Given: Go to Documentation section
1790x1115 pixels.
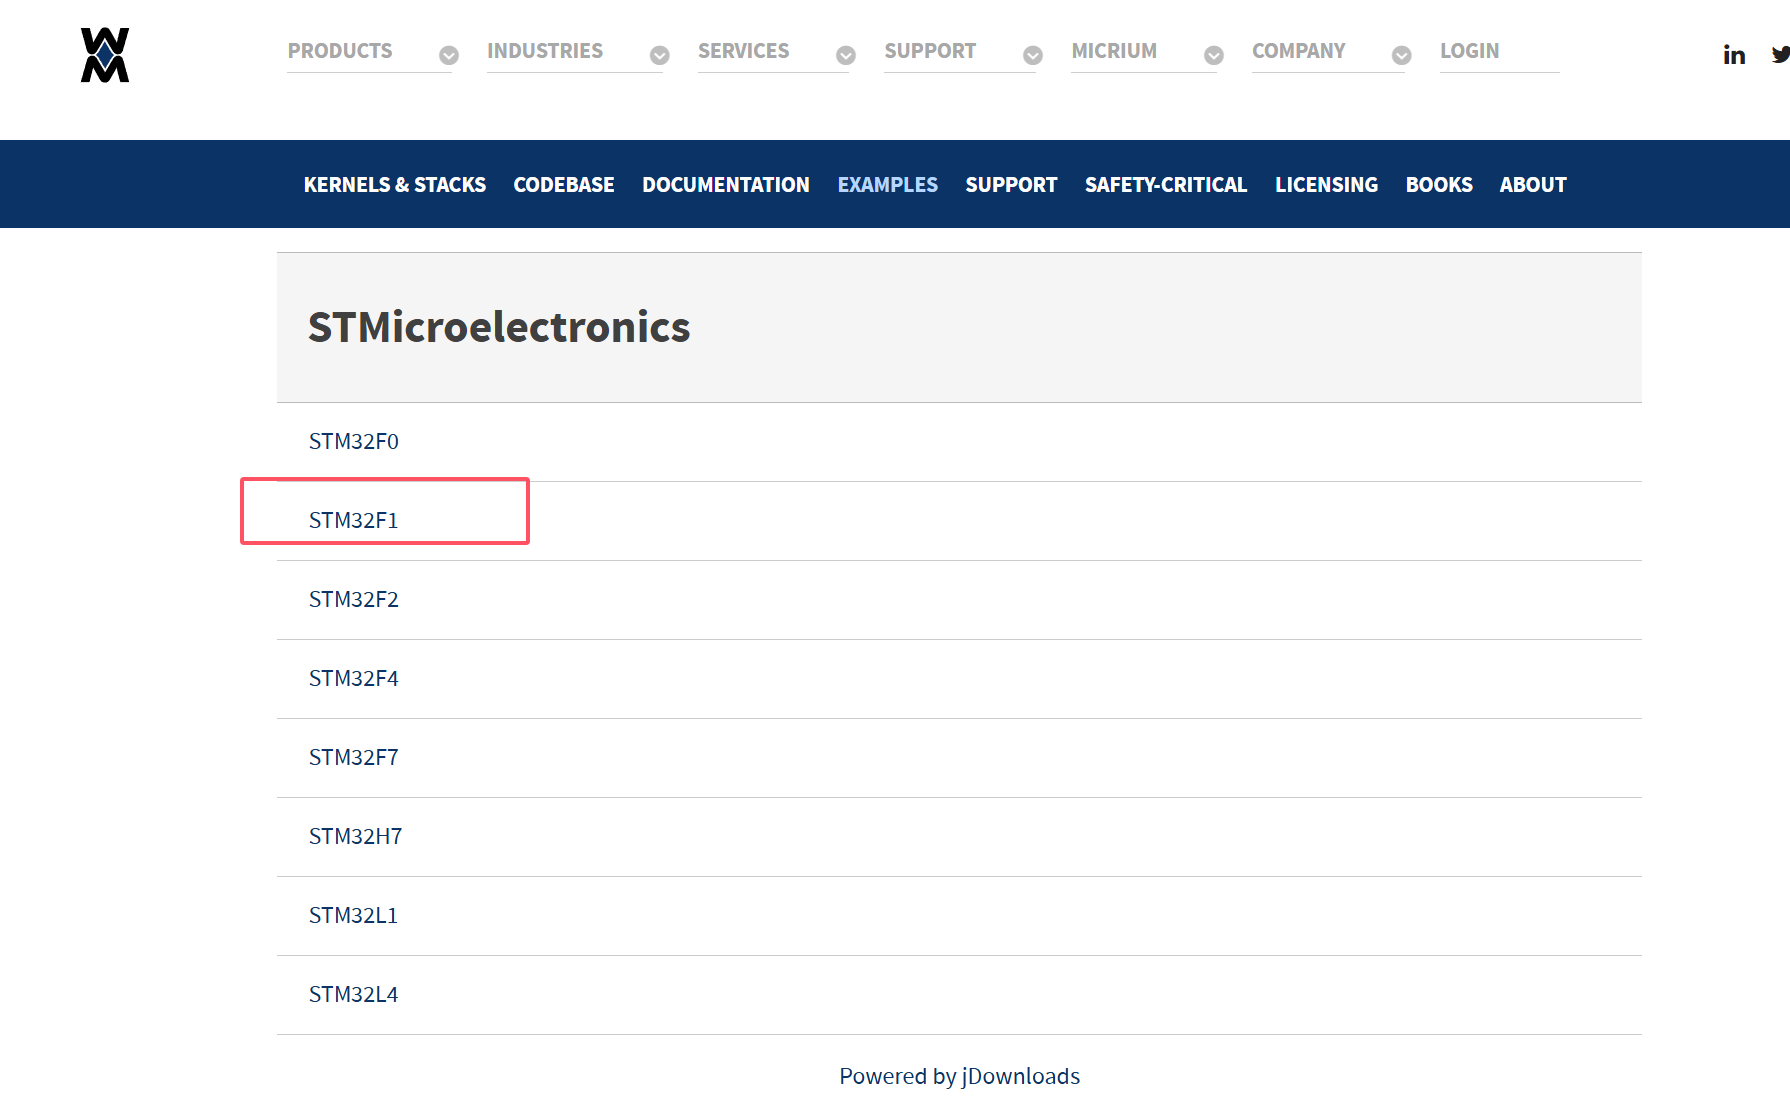Looking at the screenshot, I should (726, 185).
